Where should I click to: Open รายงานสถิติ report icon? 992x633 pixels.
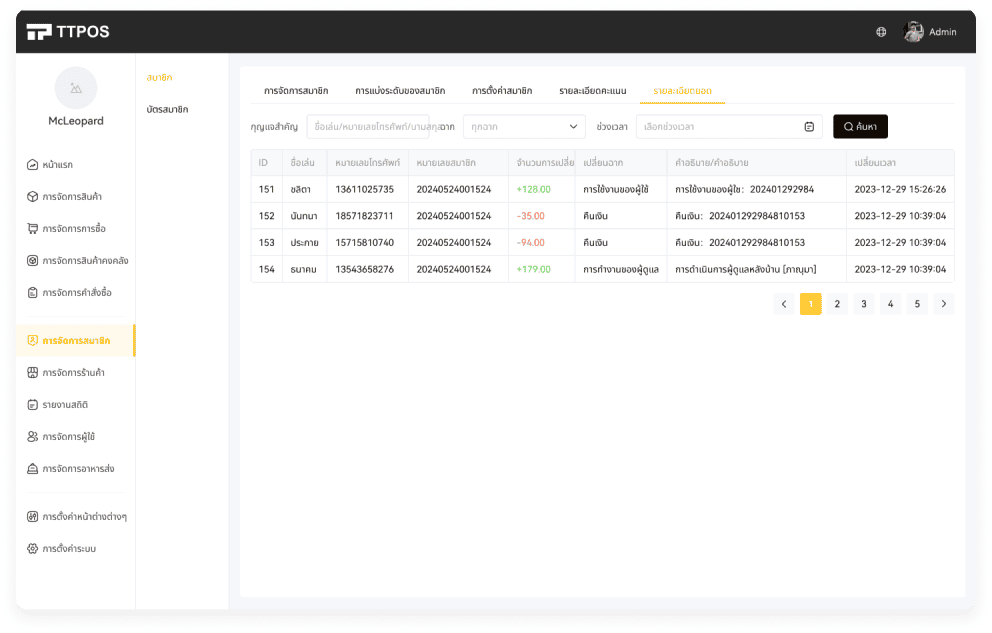(32, 405)
